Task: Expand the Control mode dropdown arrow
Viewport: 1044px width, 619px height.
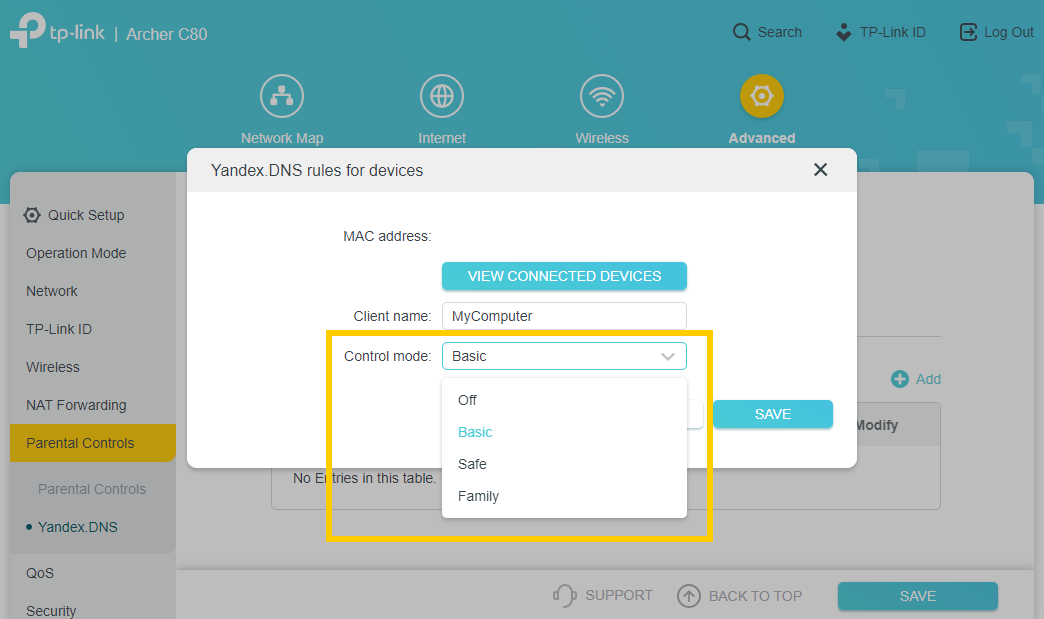Action: point(668,356)
